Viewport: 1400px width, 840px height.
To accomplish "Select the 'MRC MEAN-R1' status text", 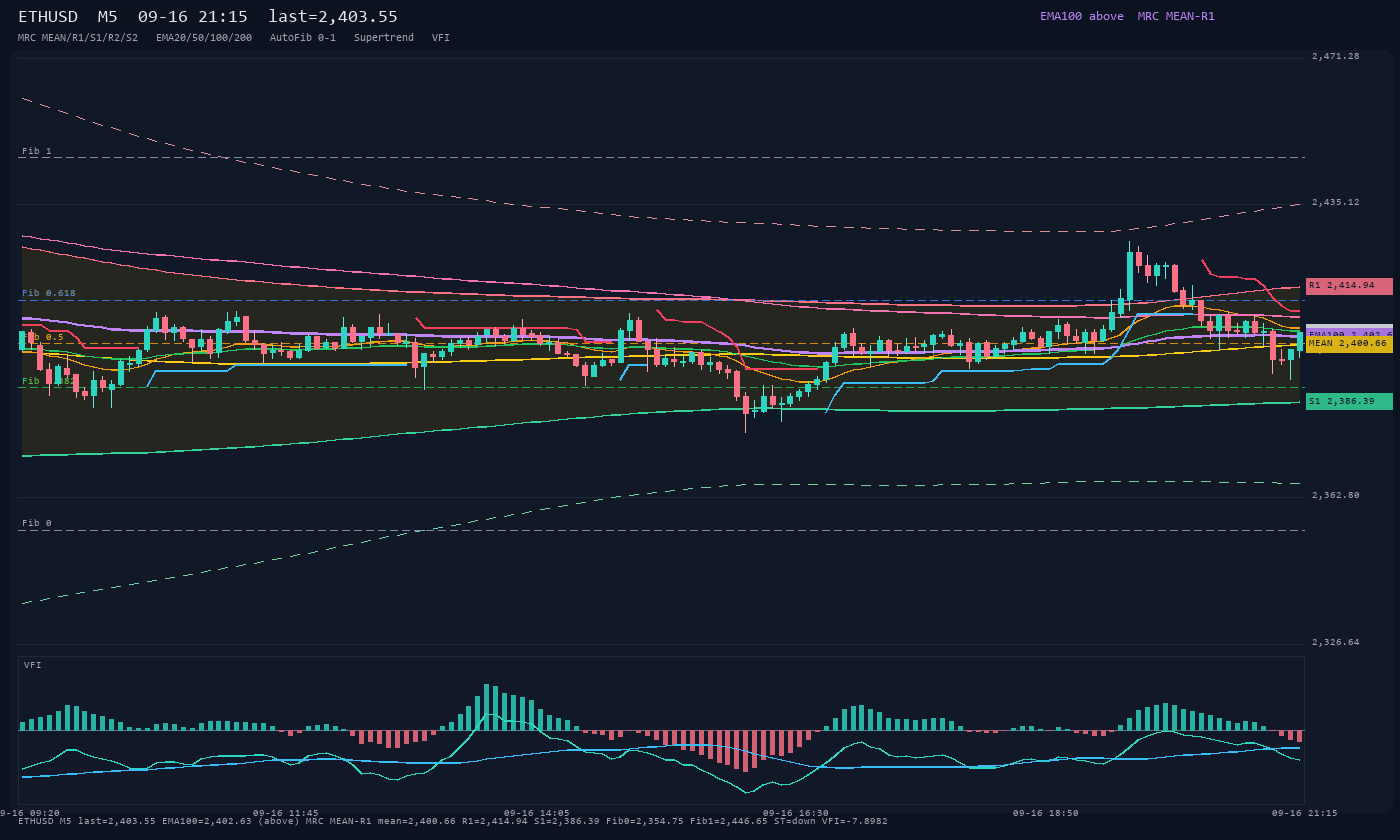I will coord(1176,16).
